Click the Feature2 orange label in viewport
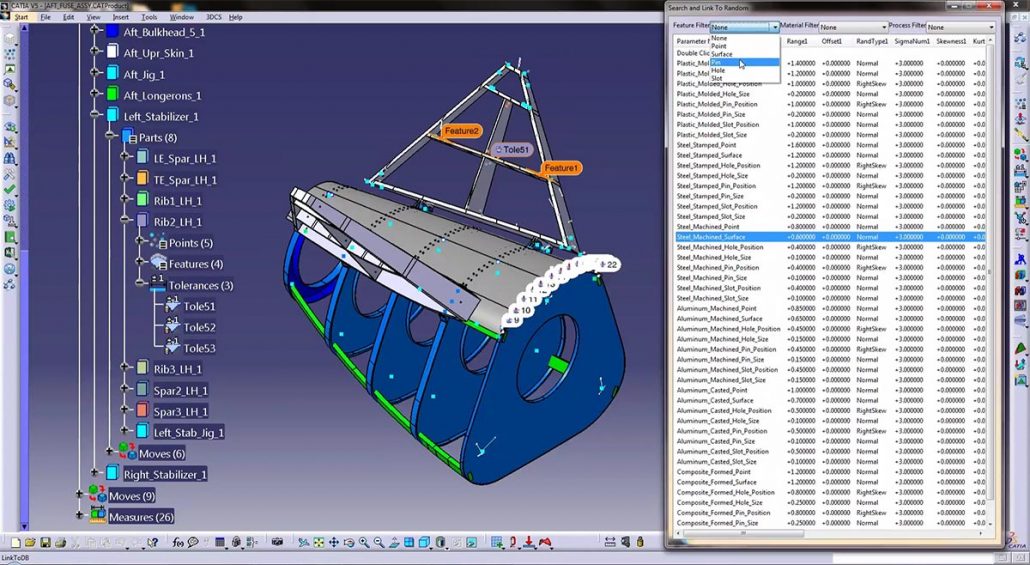 (461, 131)
